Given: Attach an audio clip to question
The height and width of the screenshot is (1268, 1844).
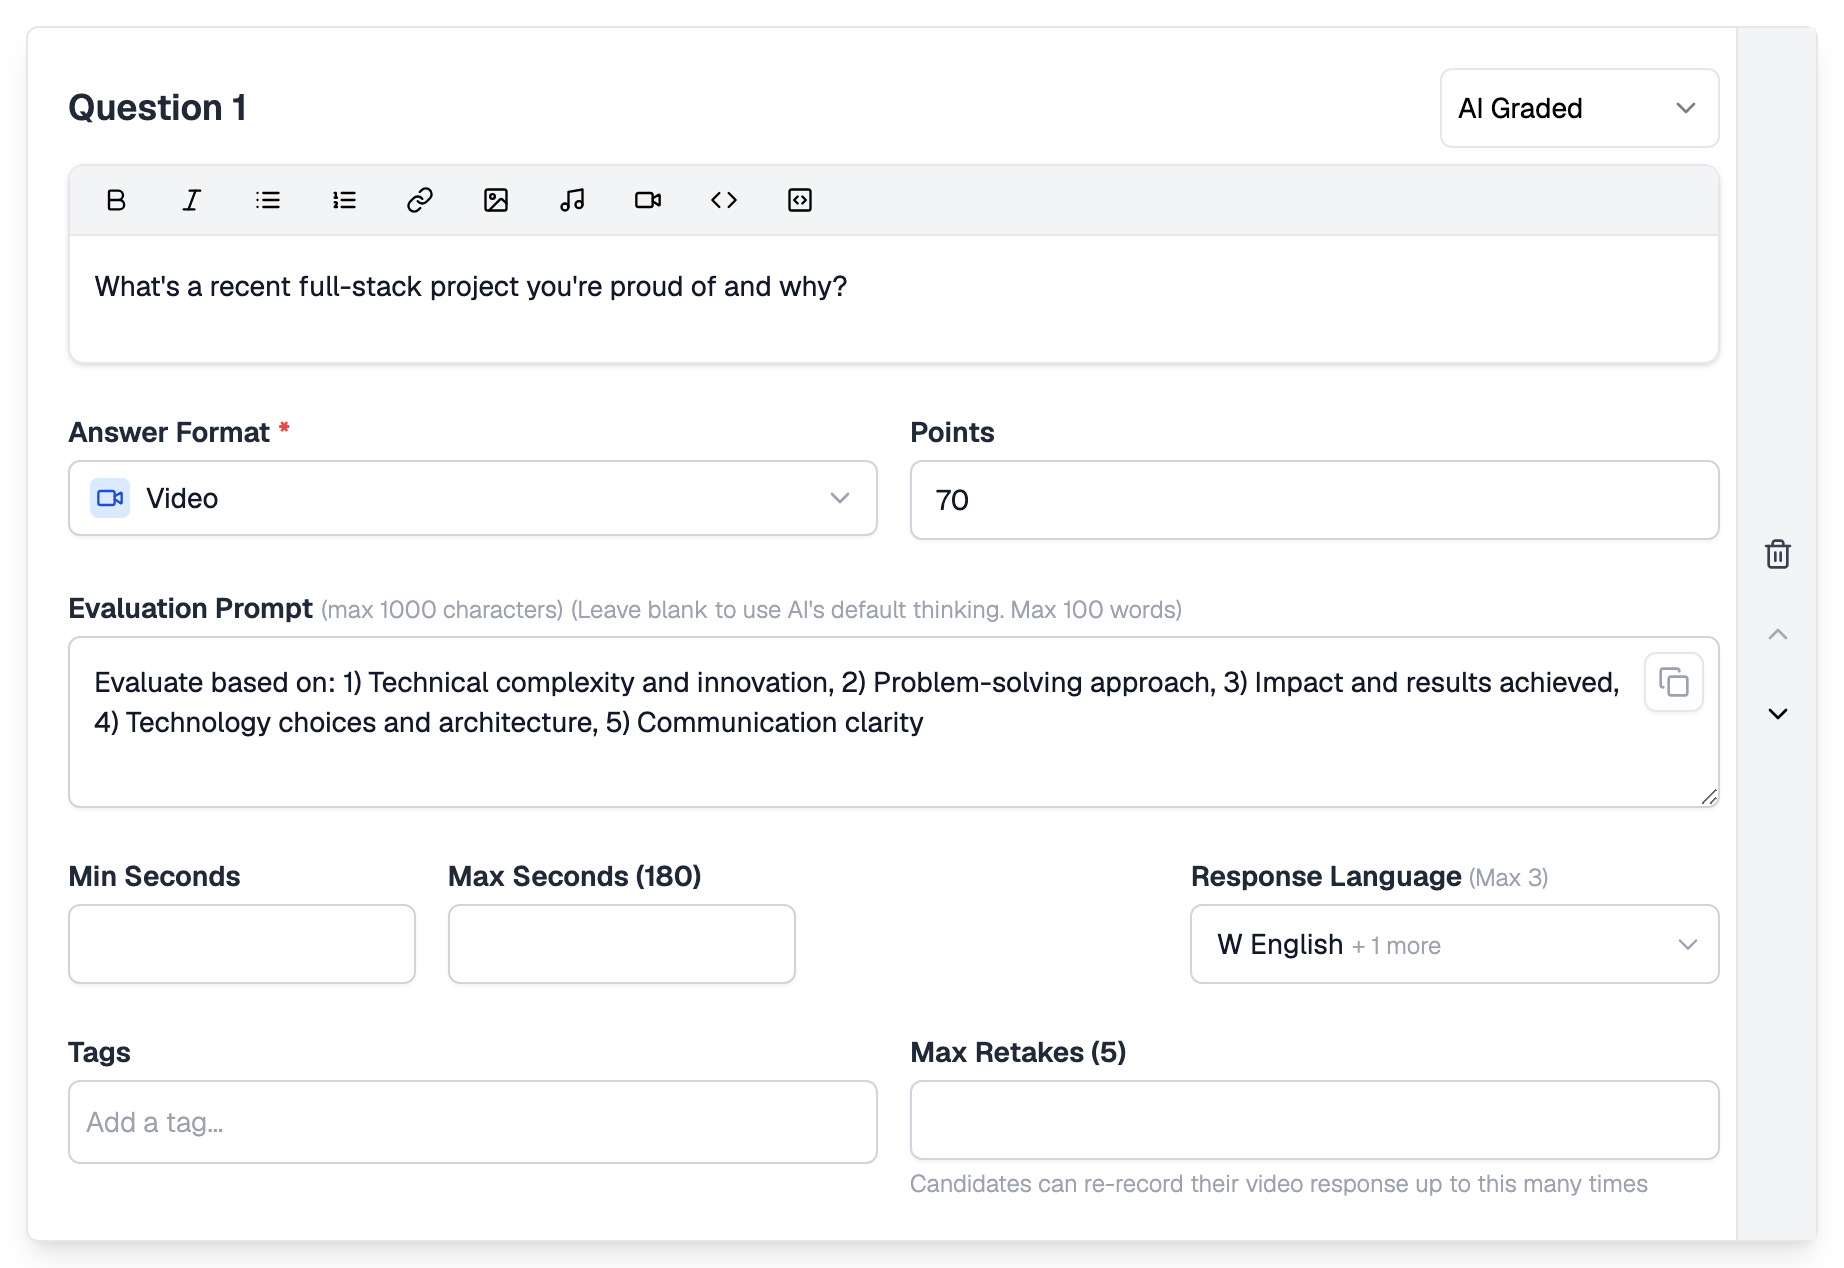Looking at the screenshot, I should click(x=572, y=200).
